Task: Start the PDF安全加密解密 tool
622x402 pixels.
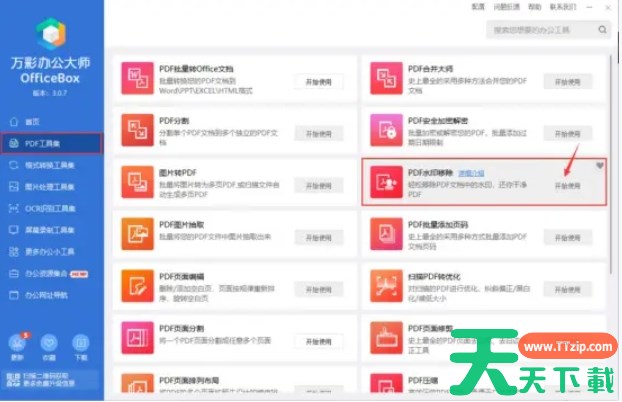Action: [x=567, y=134]
